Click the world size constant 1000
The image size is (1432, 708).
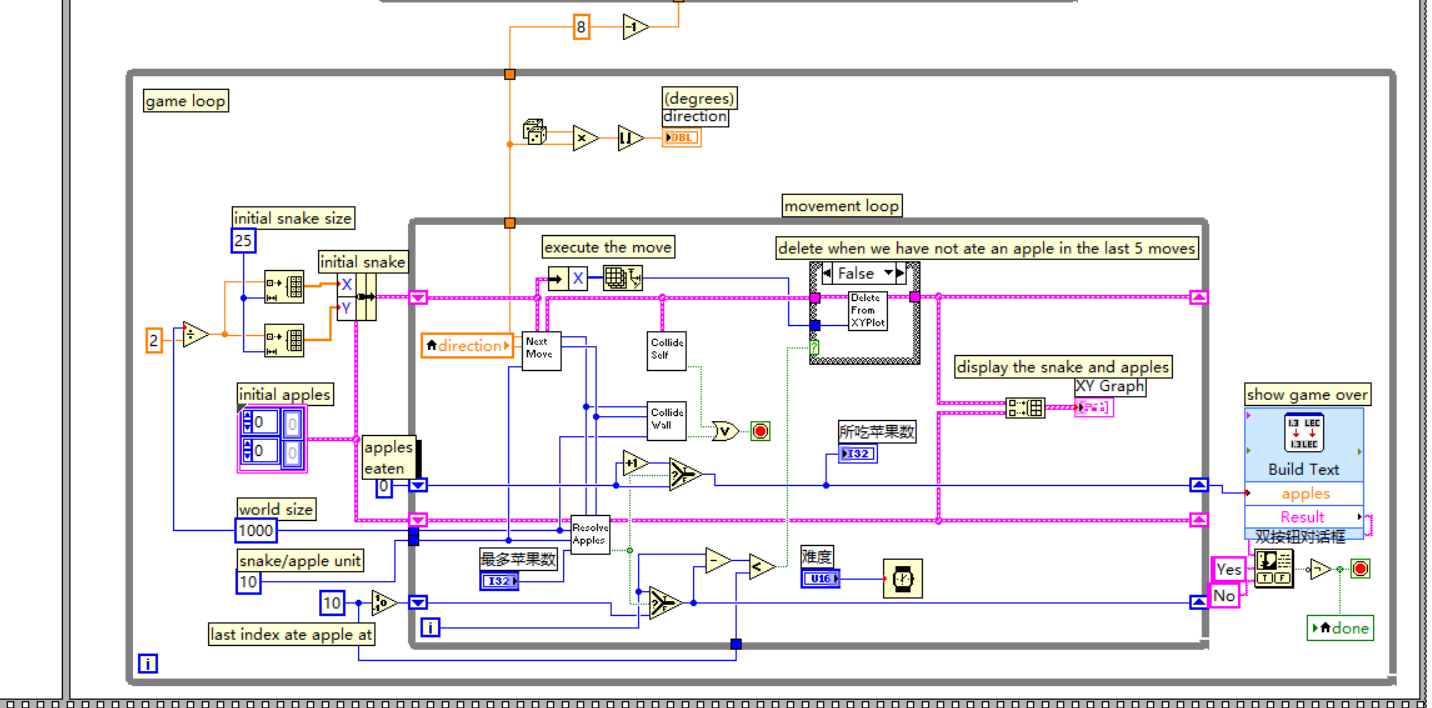point(256,531)
